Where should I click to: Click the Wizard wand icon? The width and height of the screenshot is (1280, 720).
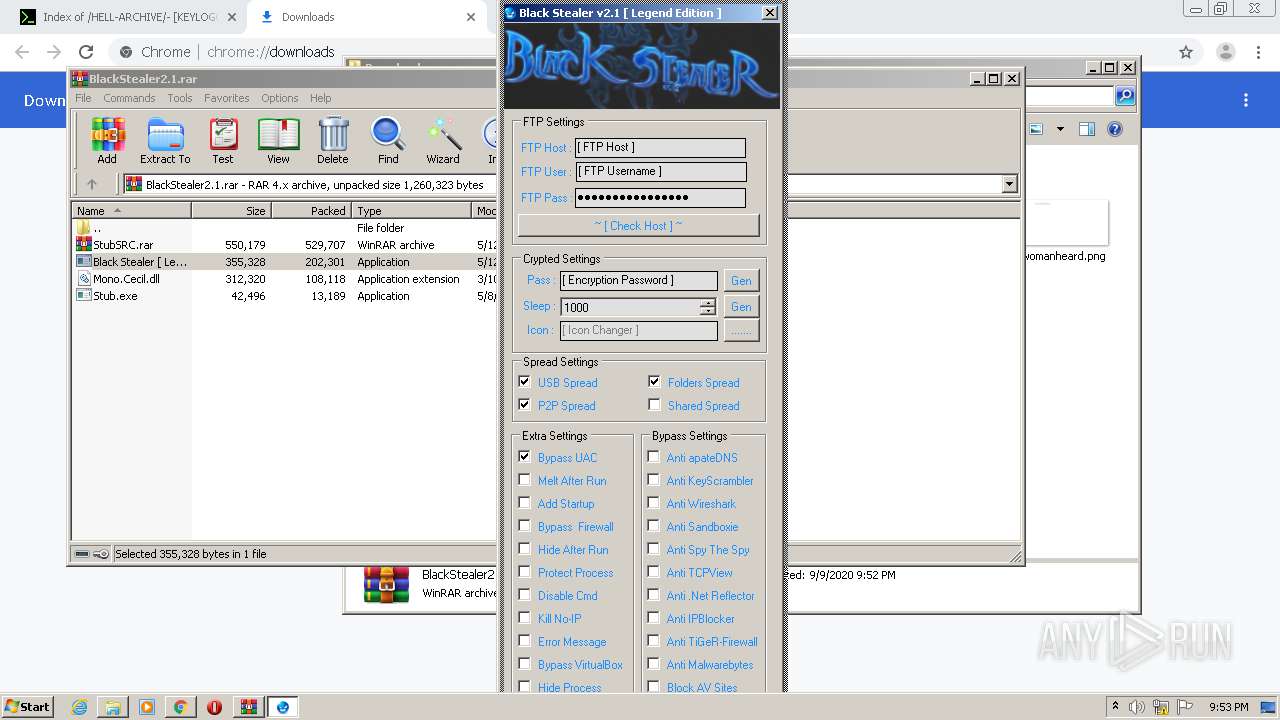tap(443, 140)
